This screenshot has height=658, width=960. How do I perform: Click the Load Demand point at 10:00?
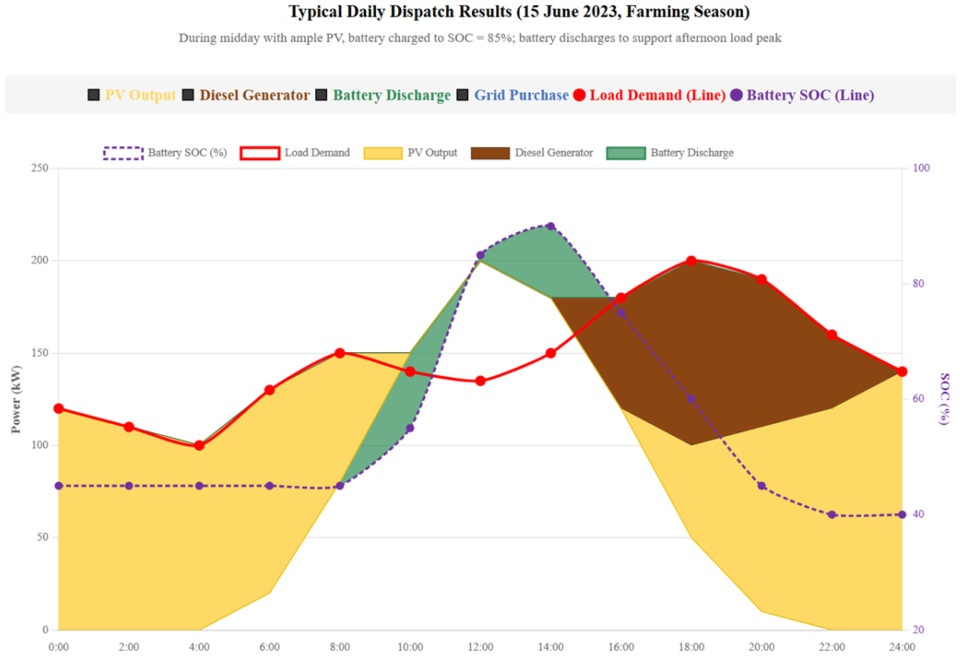coord(410,372)
